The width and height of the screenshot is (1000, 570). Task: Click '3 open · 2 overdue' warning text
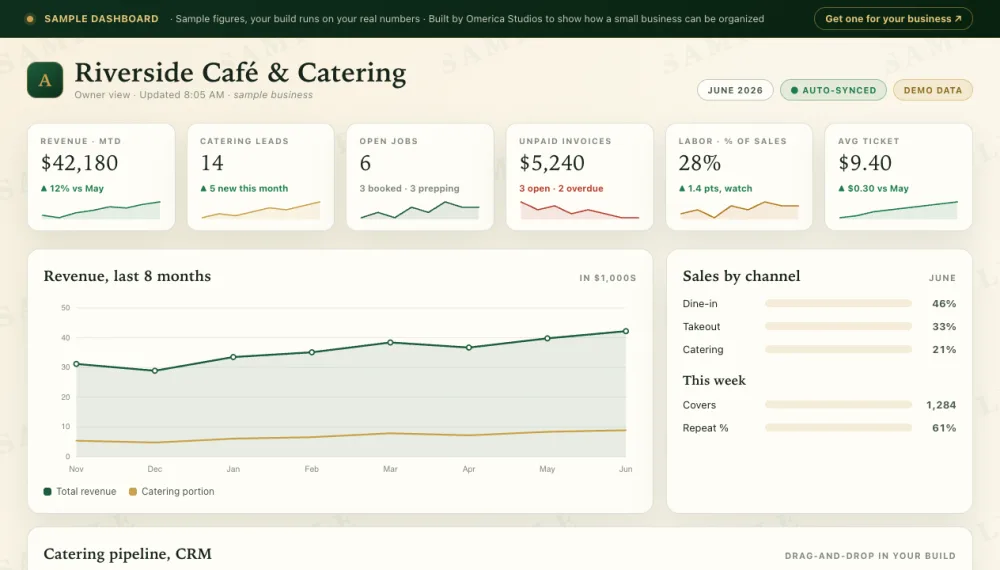561,188
